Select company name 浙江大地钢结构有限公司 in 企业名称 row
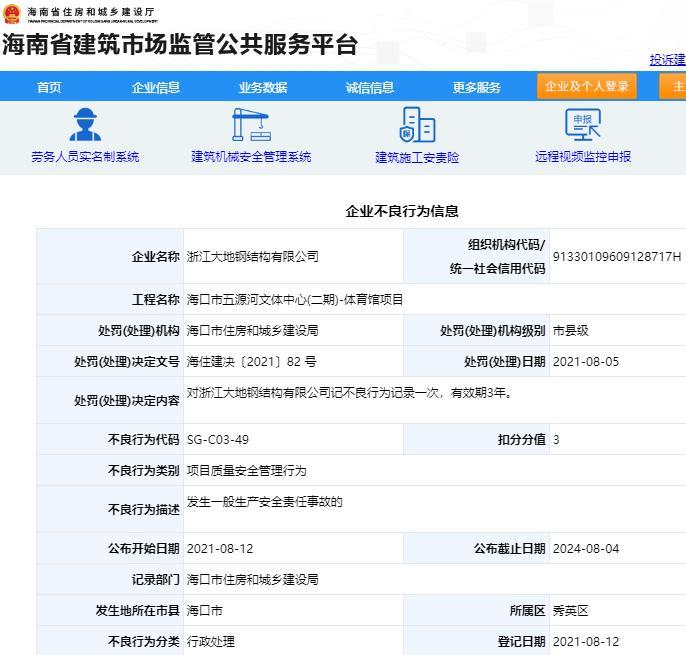This screenshot has height=655, width=686. tap(252, 256)
